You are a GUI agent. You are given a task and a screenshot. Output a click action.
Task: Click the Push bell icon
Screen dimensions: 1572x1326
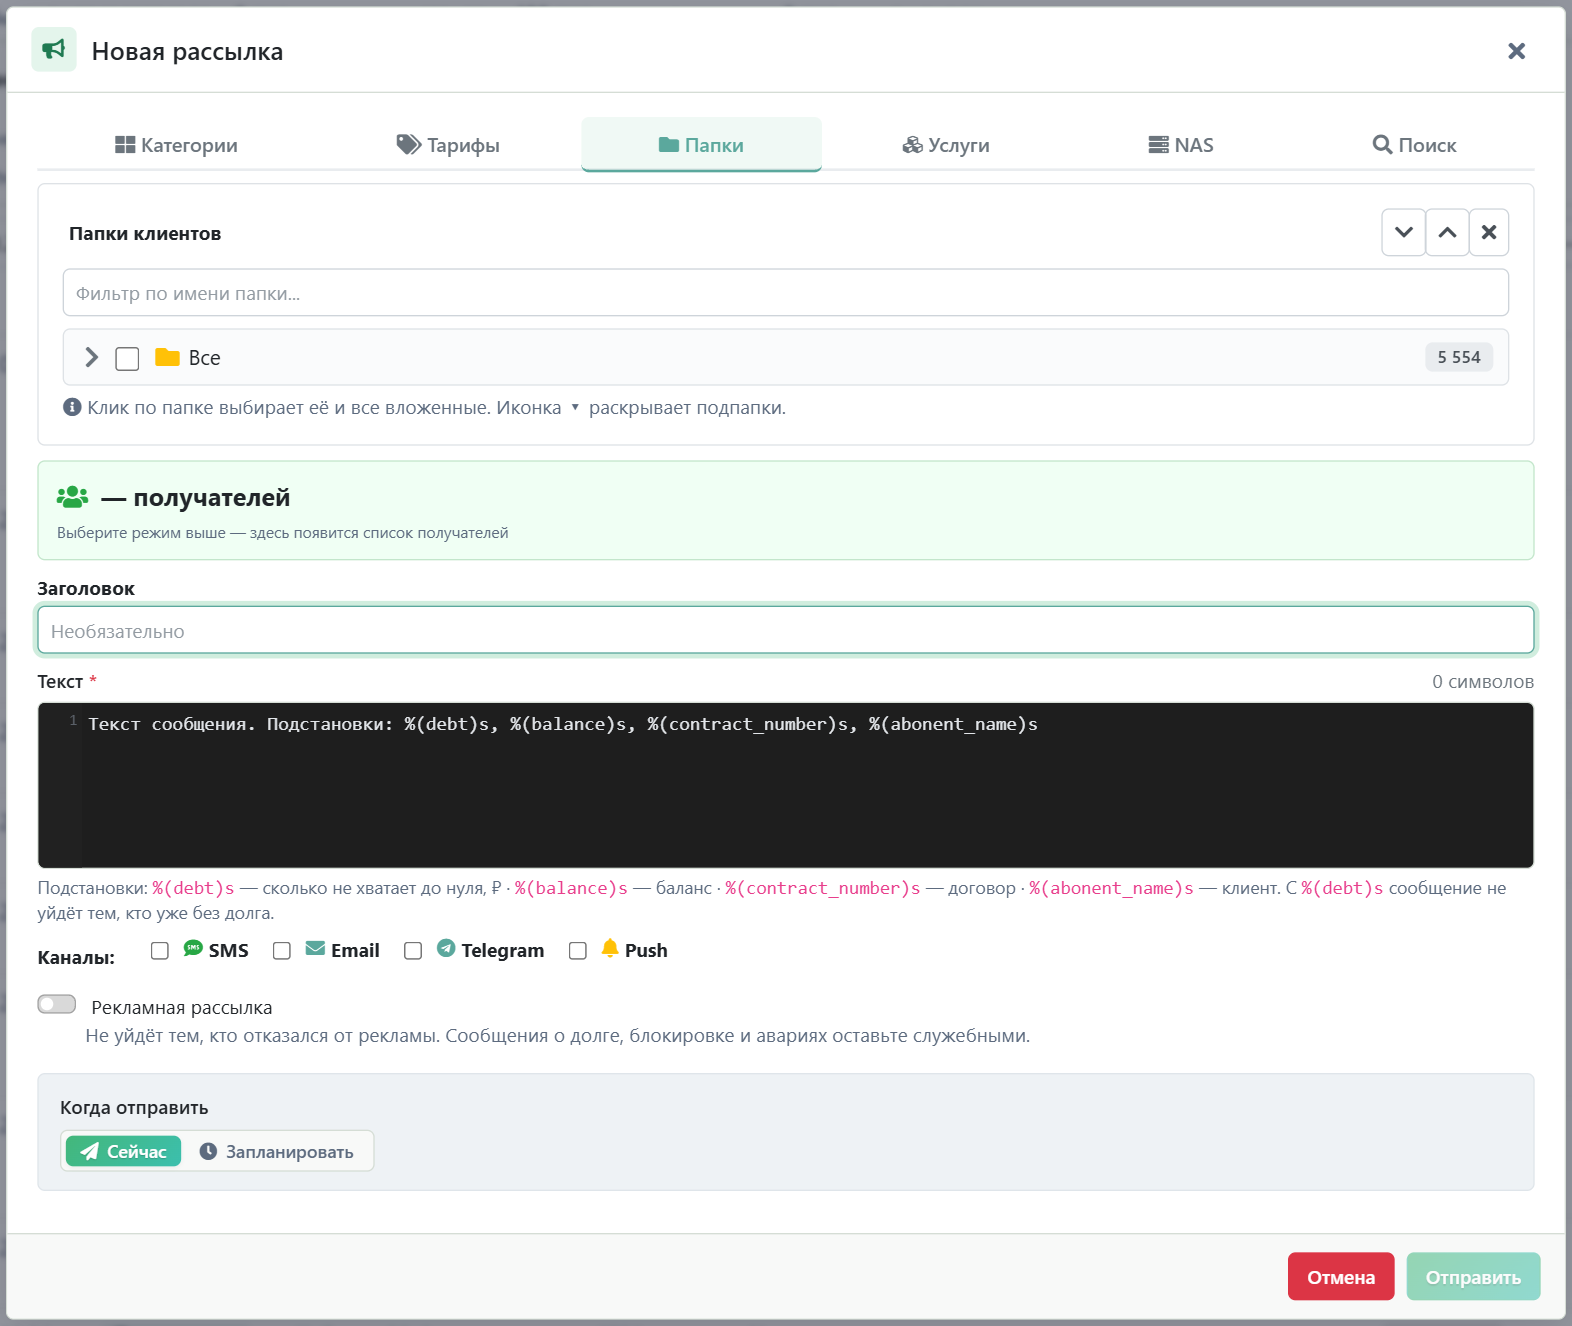(610, 948)
